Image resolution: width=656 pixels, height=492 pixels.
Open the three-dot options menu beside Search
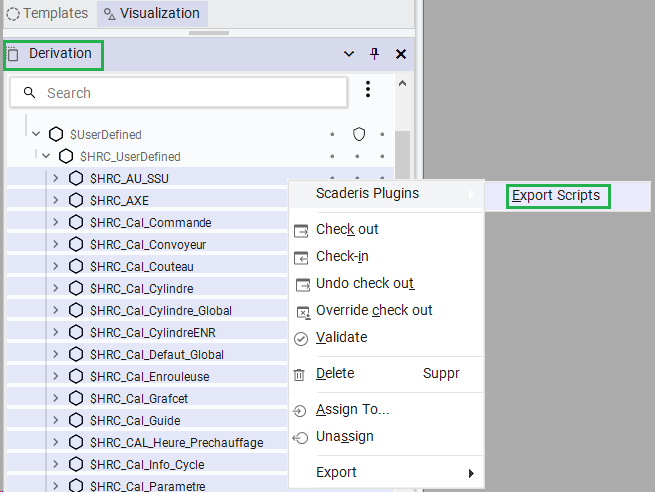(x=368, y=90)
